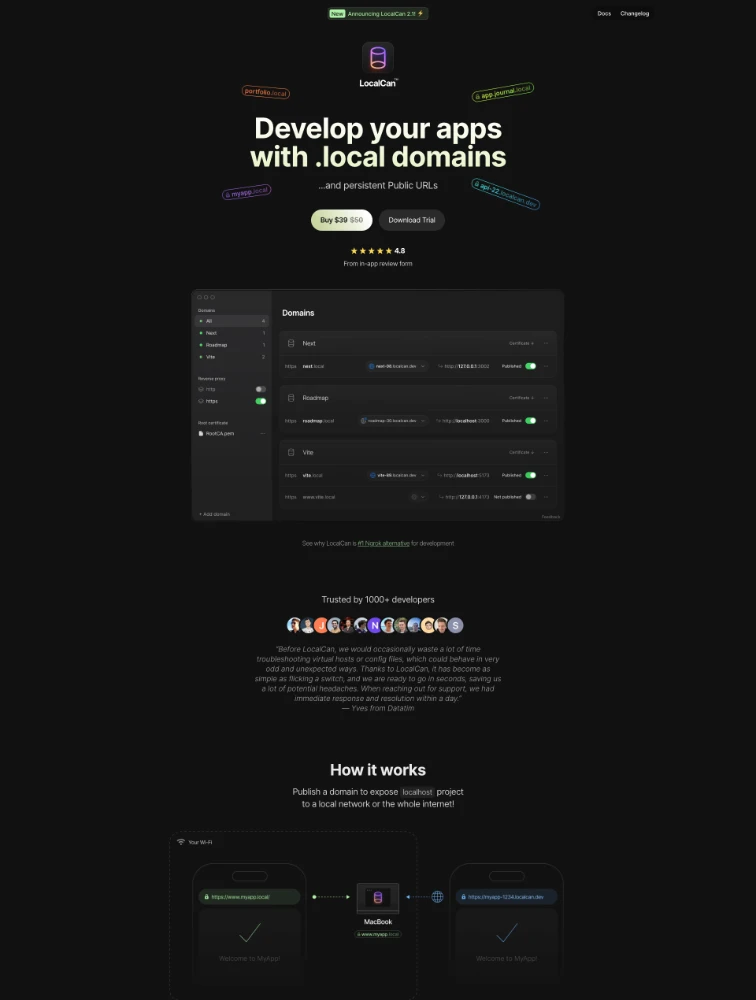Open more options for Vite domain header
Image resolution: width=756 pixels, height=1000 pixels.
(x=546, y=452)
